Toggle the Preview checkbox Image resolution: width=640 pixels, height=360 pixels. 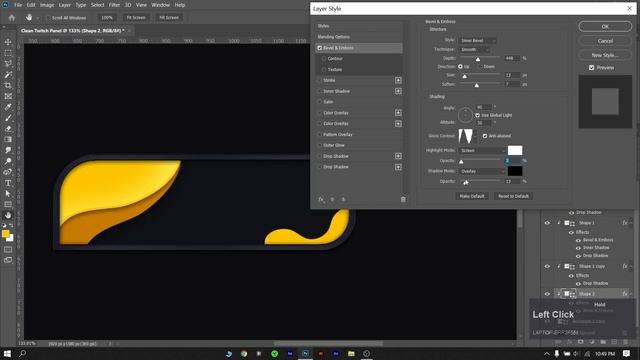pyautogui.click(x=591, y=68)
